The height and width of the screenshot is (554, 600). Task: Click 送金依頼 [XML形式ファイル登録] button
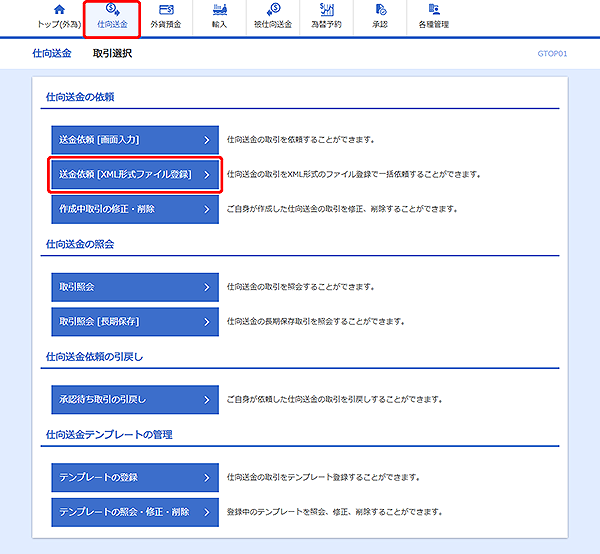point(135,174)
